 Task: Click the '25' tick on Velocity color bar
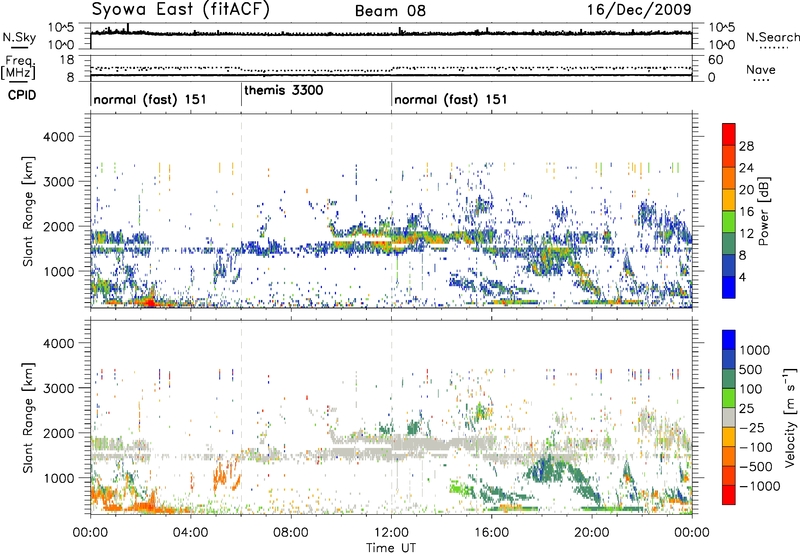click(x=746, y=408)
